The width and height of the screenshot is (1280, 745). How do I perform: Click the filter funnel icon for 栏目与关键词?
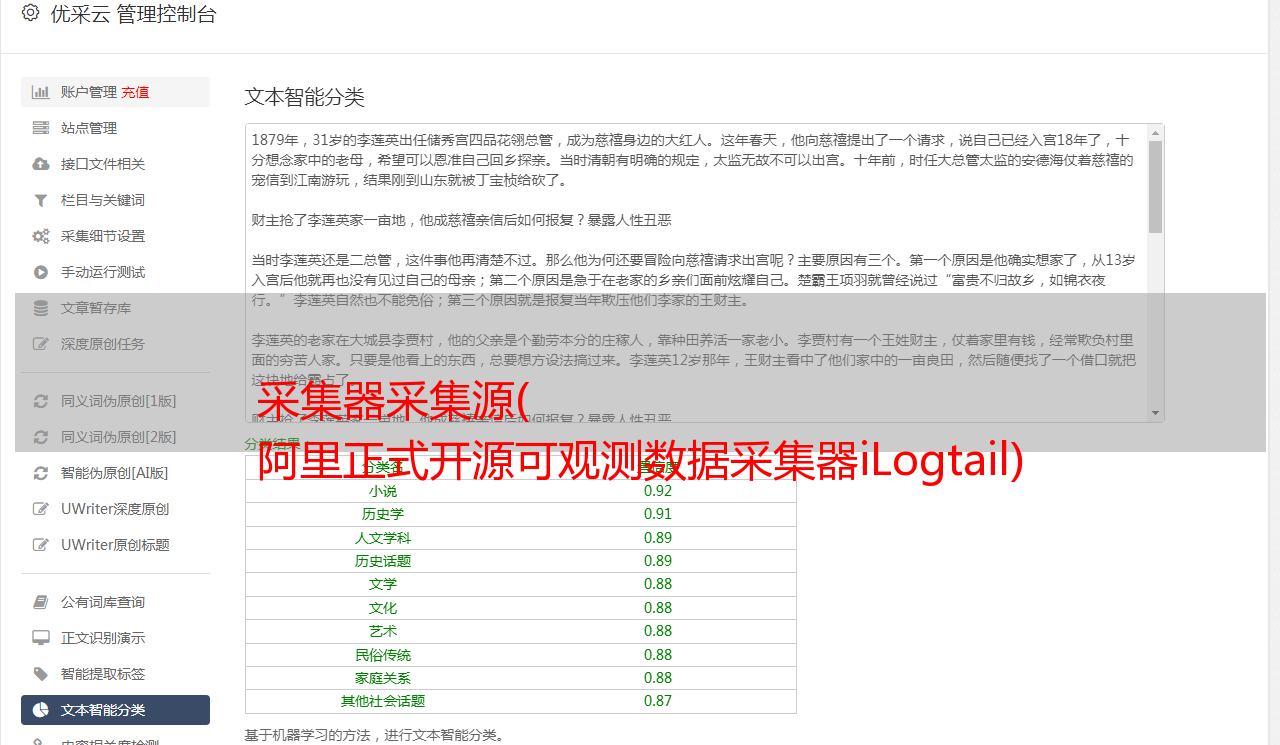[41, 200]
